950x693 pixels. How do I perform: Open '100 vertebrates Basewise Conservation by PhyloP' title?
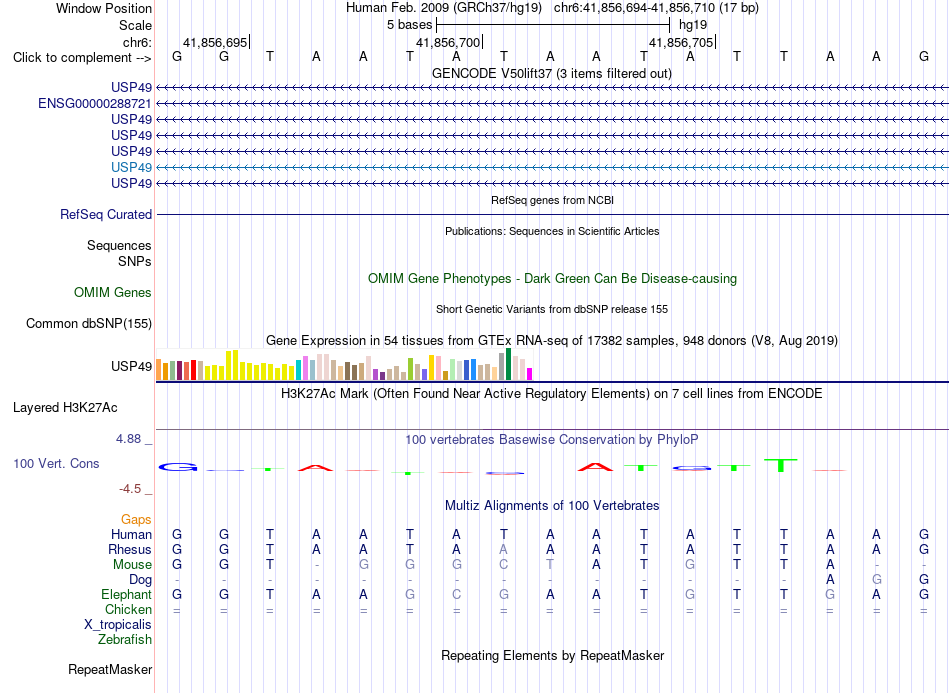(552, 440)
